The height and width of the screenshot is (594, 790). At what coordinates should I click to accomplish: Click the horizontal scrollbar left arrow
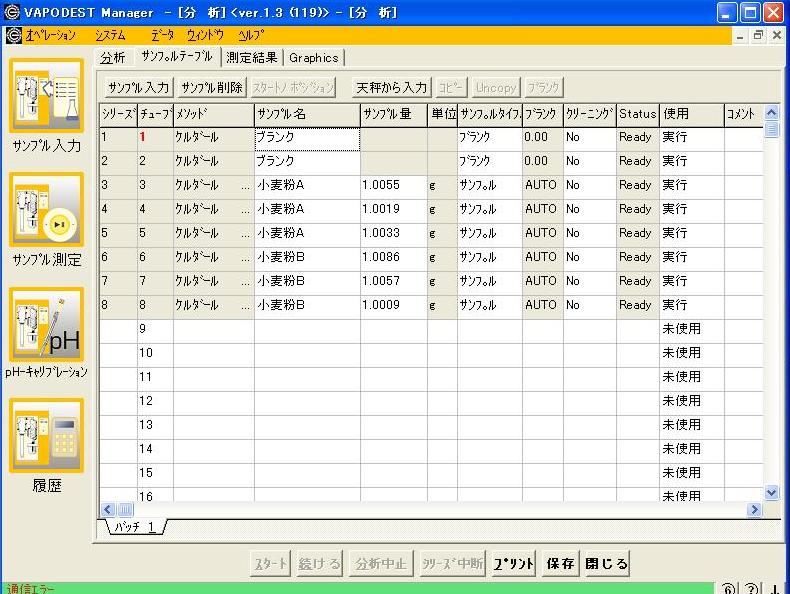pos(107,509)
